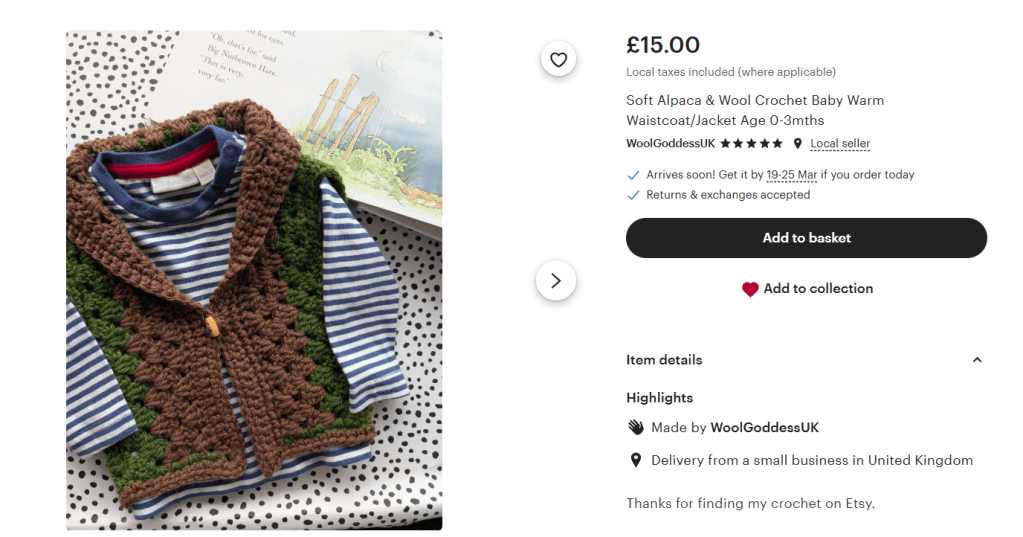Click the crochet baby waistcoat photo
1023x537 pixels.
click(254, 280)
